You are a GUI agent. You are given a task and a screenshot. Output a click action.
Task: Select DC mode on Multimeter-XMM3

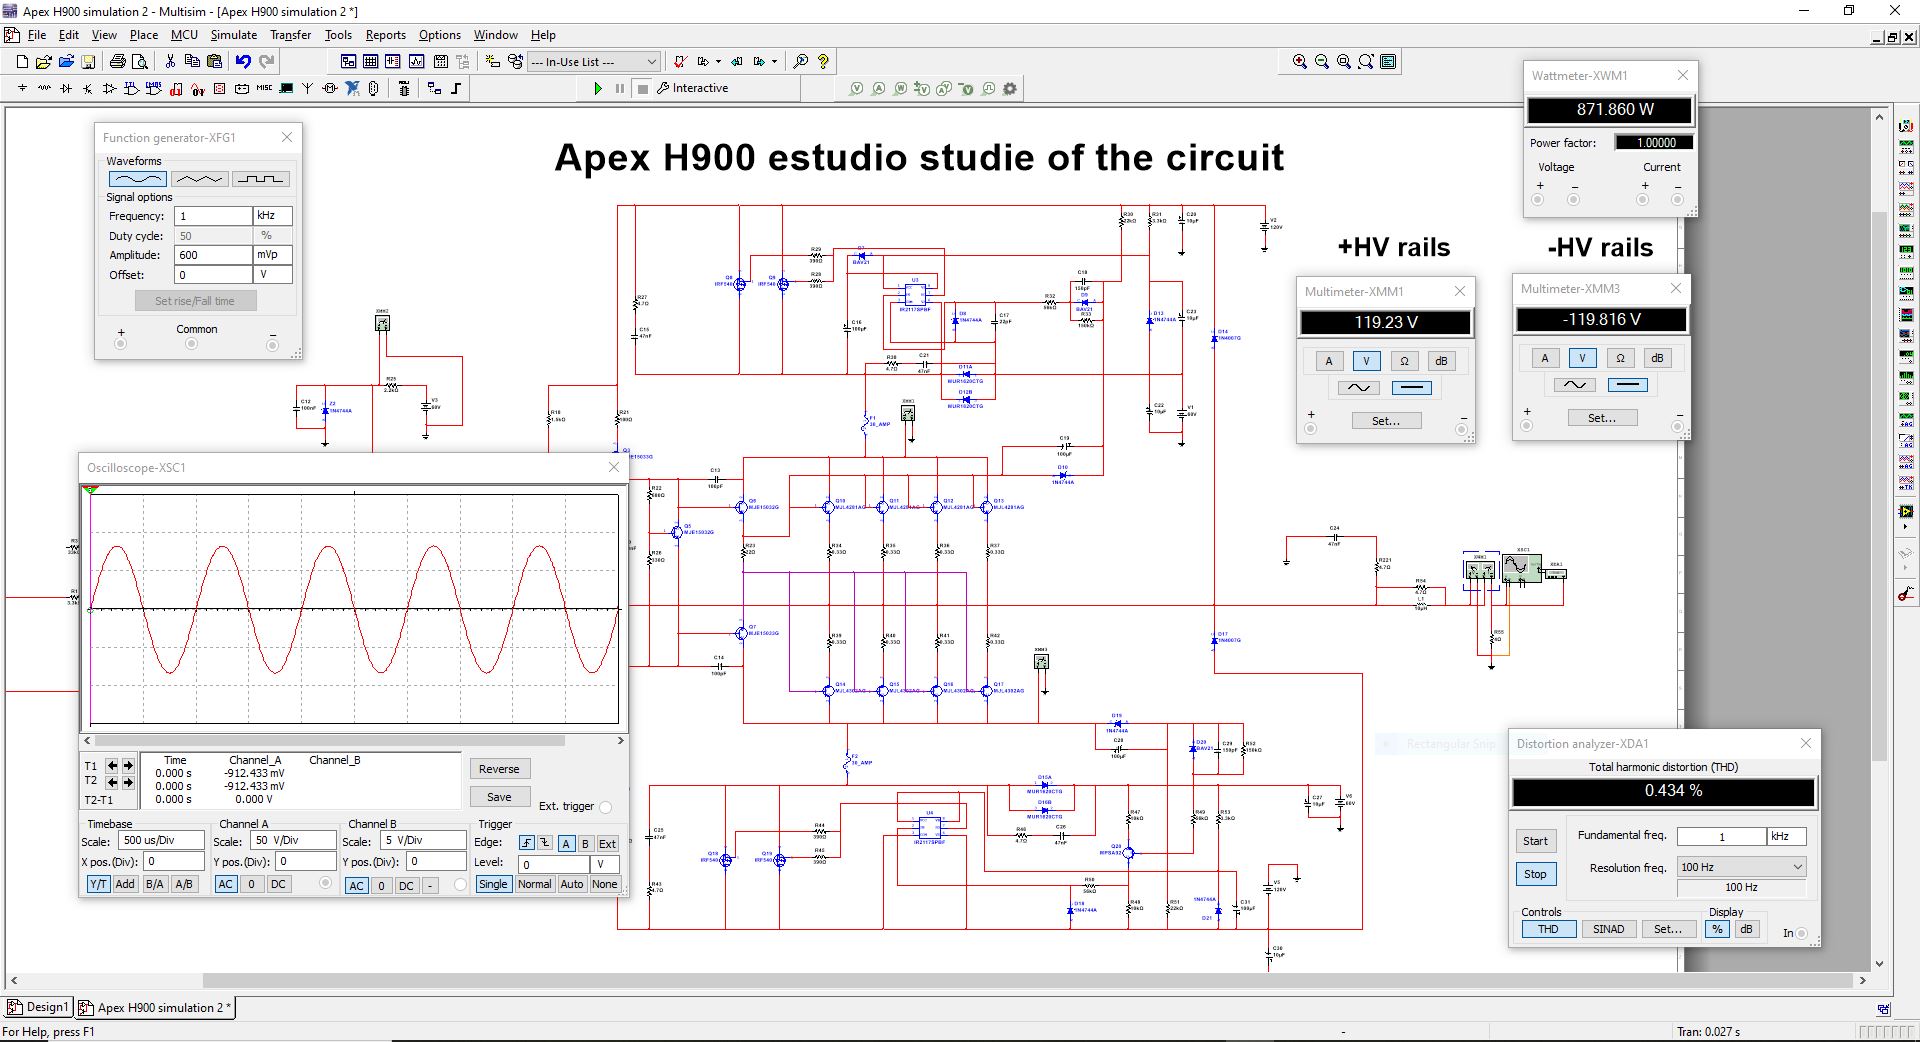pyautogui.click(x=1627, y=385)
